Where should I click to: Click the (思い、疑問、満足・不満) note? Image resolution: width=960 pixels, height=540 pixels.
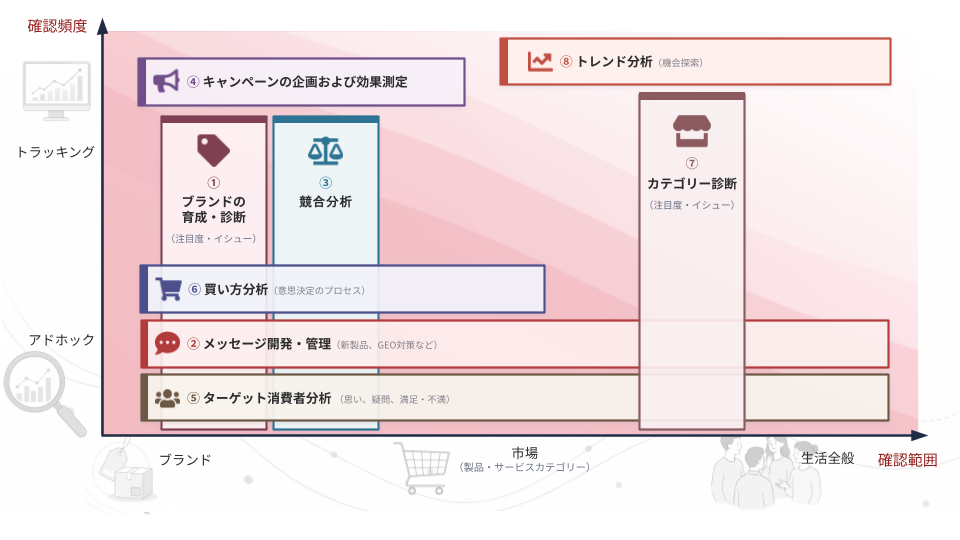click(395, 399)
